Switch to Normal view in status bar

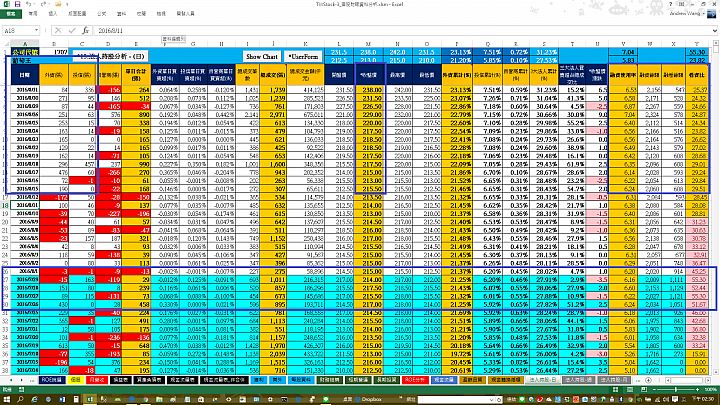[x=615, y=389]
